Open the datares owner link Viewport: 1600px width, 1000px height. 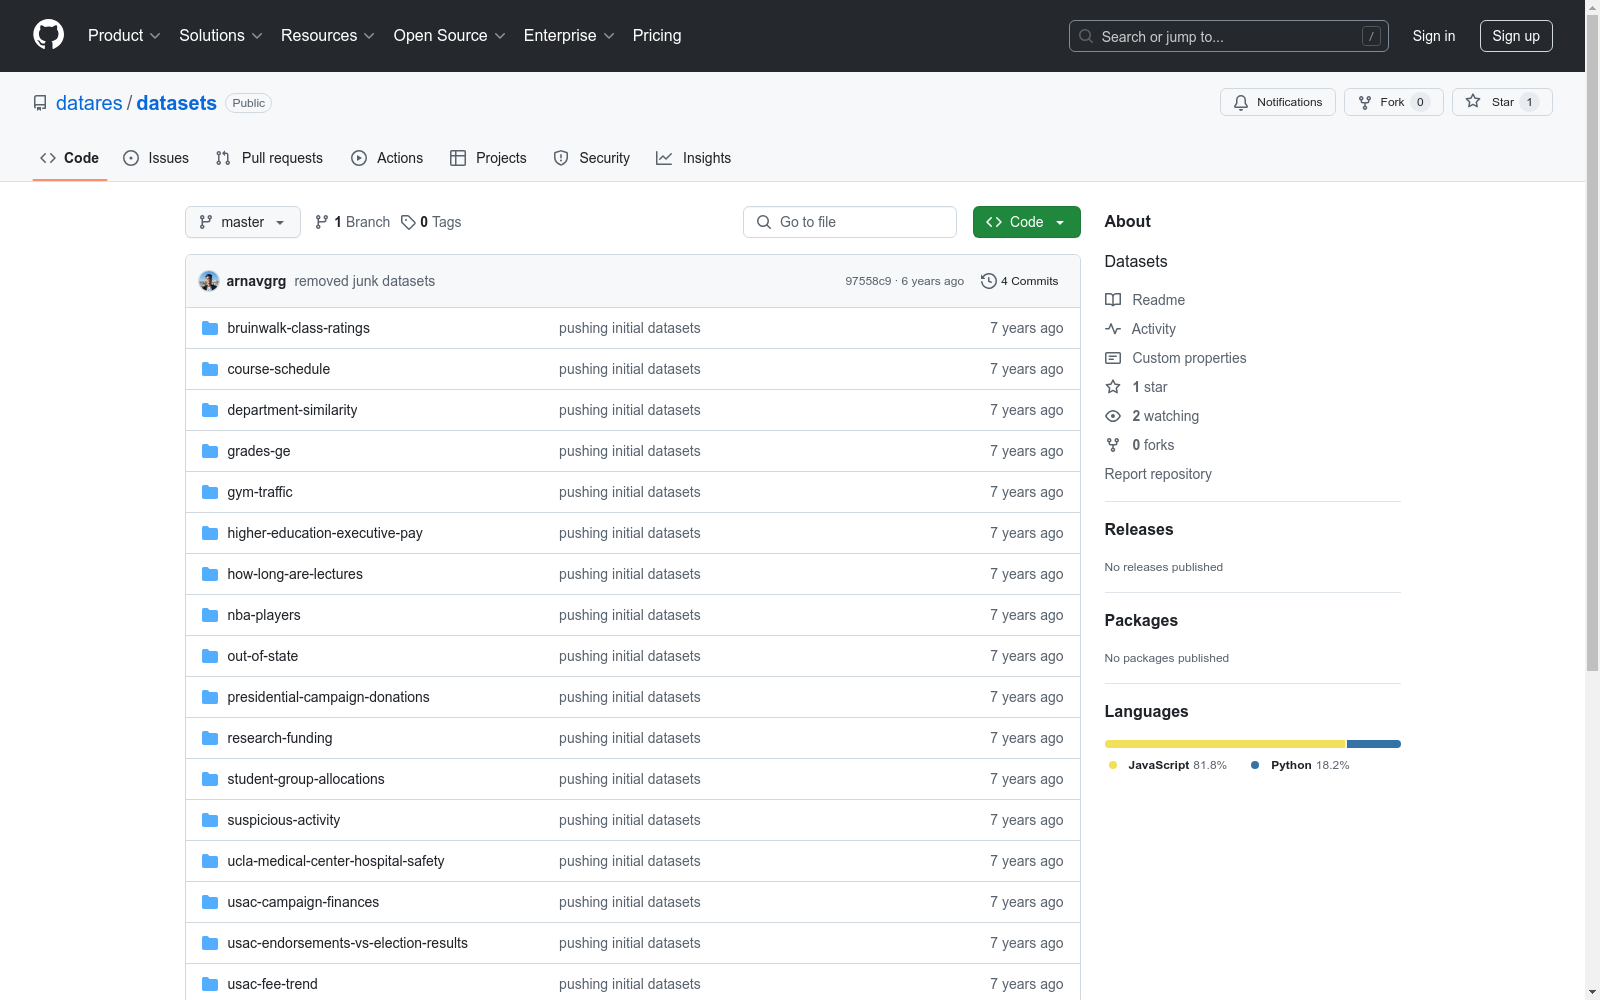[x=89, y=103]
